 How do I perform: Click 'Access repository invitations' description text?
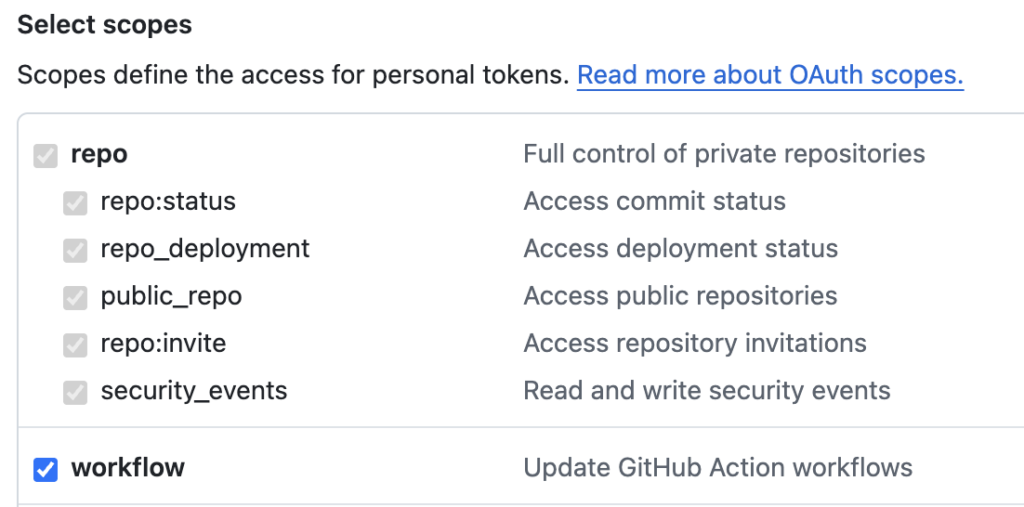(695, 344)
